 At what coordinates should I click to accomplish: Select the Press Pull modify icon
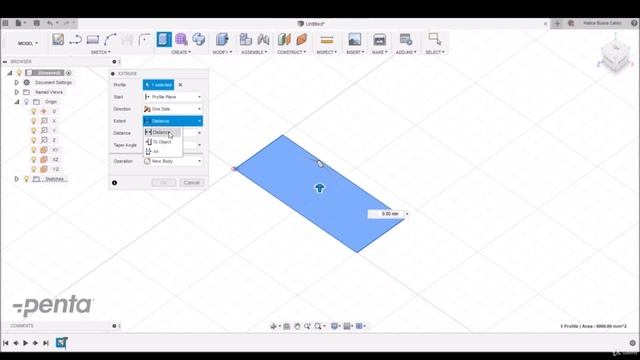coord(222,40)
